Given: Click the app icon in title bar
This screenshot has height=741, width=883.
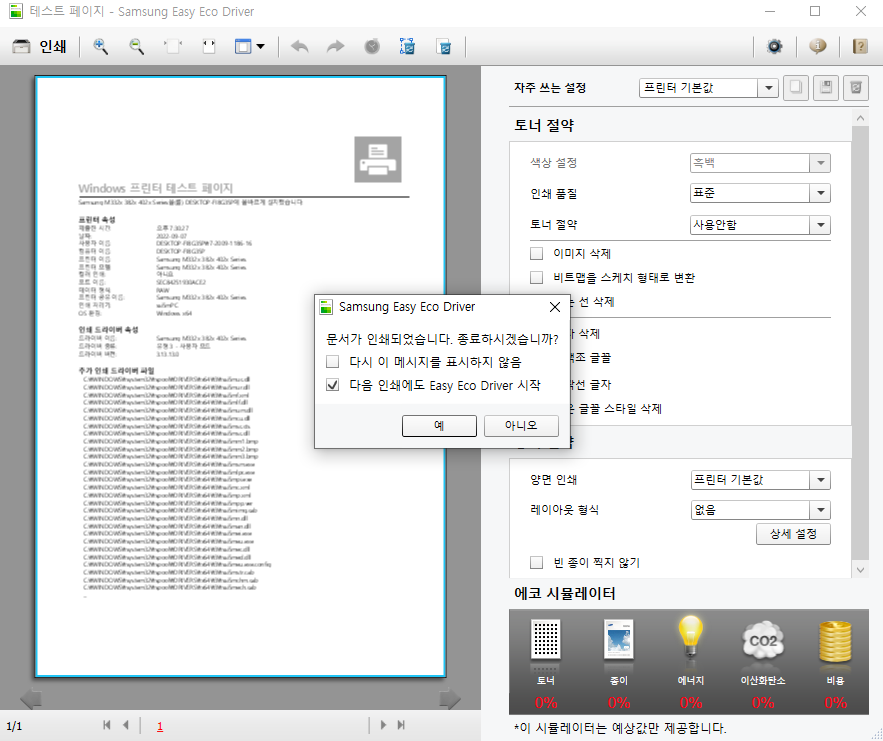Looking at the screenshot, I should 16,11.
